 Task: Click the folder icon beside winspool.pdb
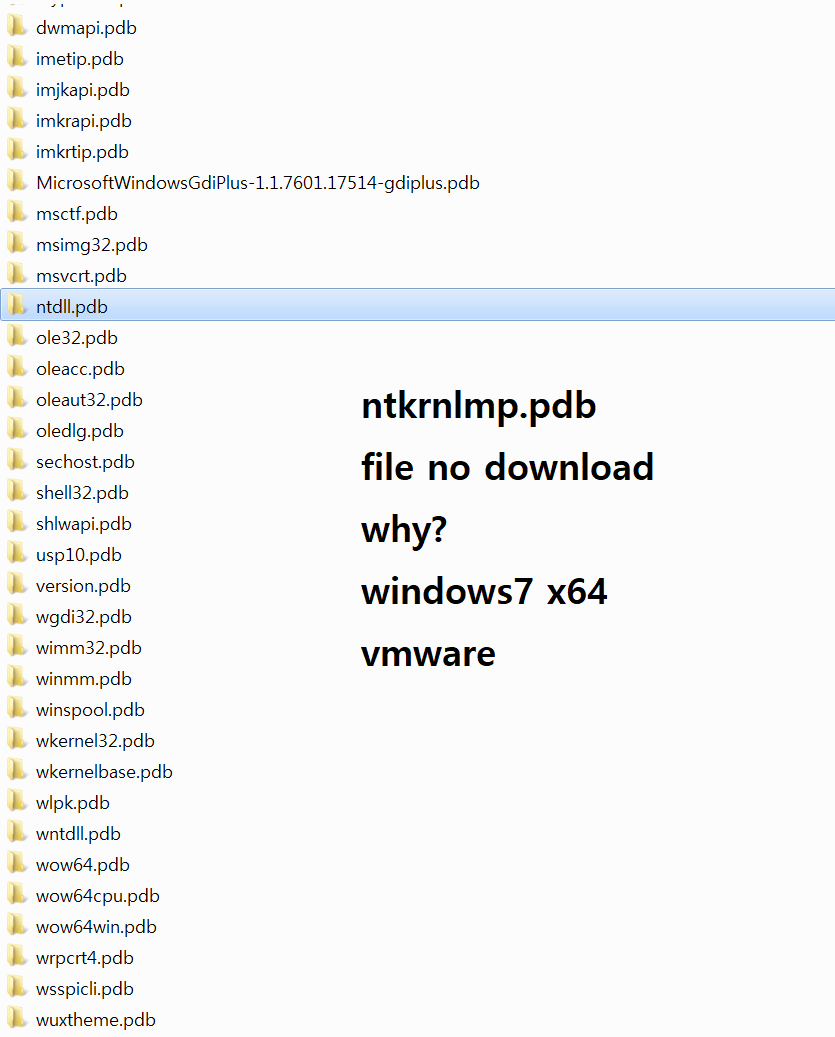(17, 709)
